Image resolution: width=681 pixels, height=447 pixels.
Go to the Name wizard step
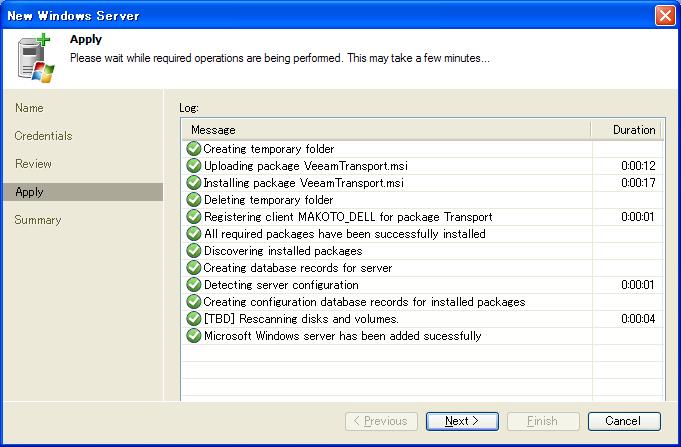(29, 108)
